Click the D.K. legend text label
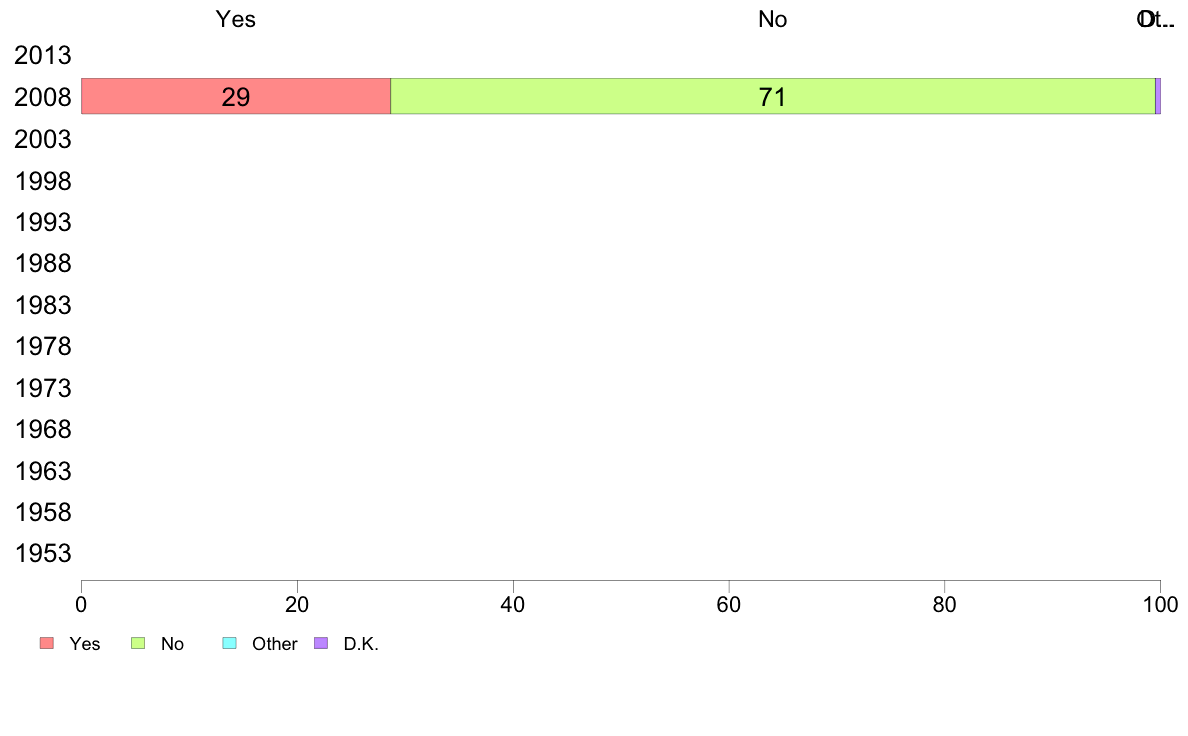The image size is (1188, 736). tap(361, 644)
